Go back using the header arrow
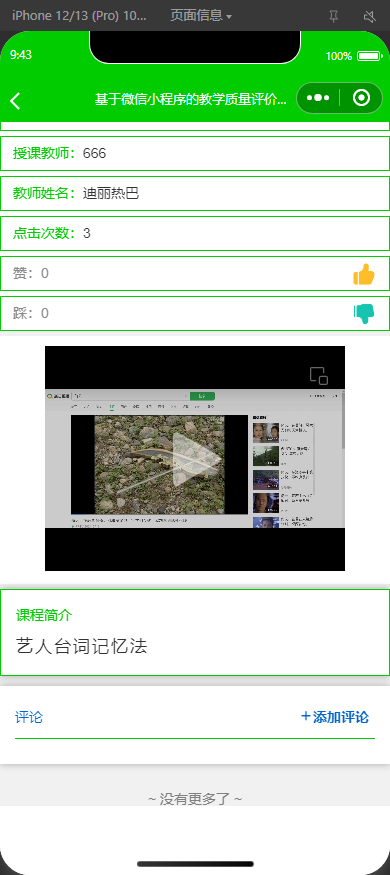390x875 pixels. [x=15, y=100]
